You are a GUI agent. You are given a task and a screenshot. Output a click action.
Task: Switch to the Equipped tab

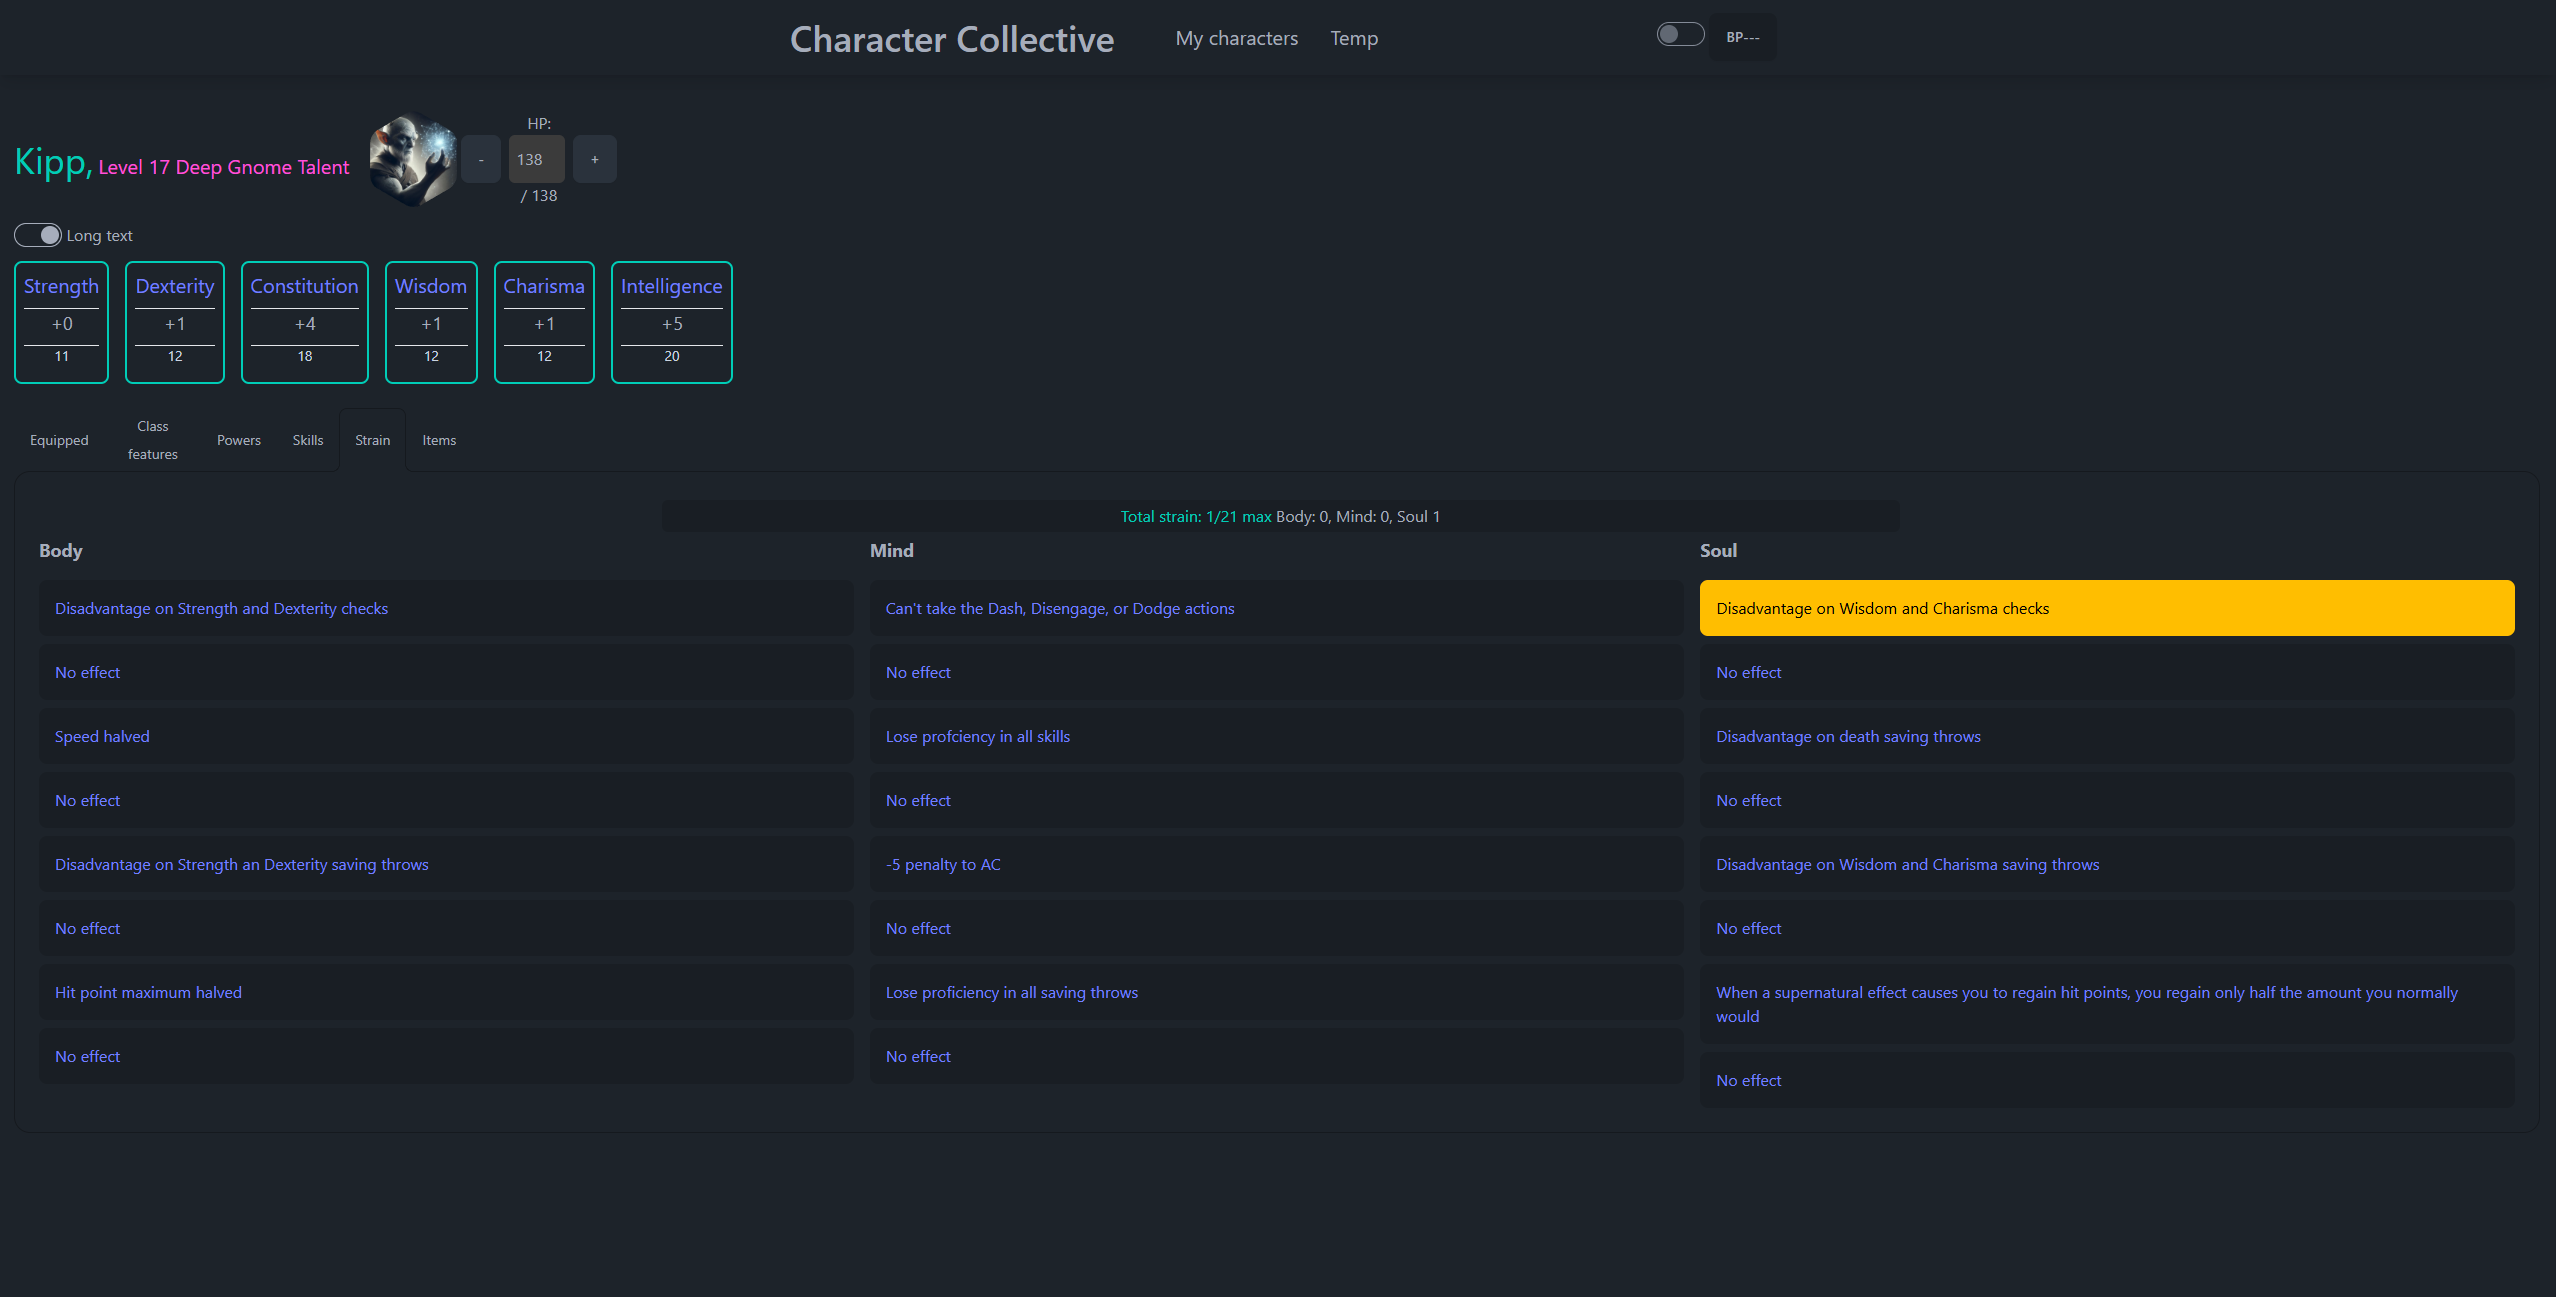(59, 439)
